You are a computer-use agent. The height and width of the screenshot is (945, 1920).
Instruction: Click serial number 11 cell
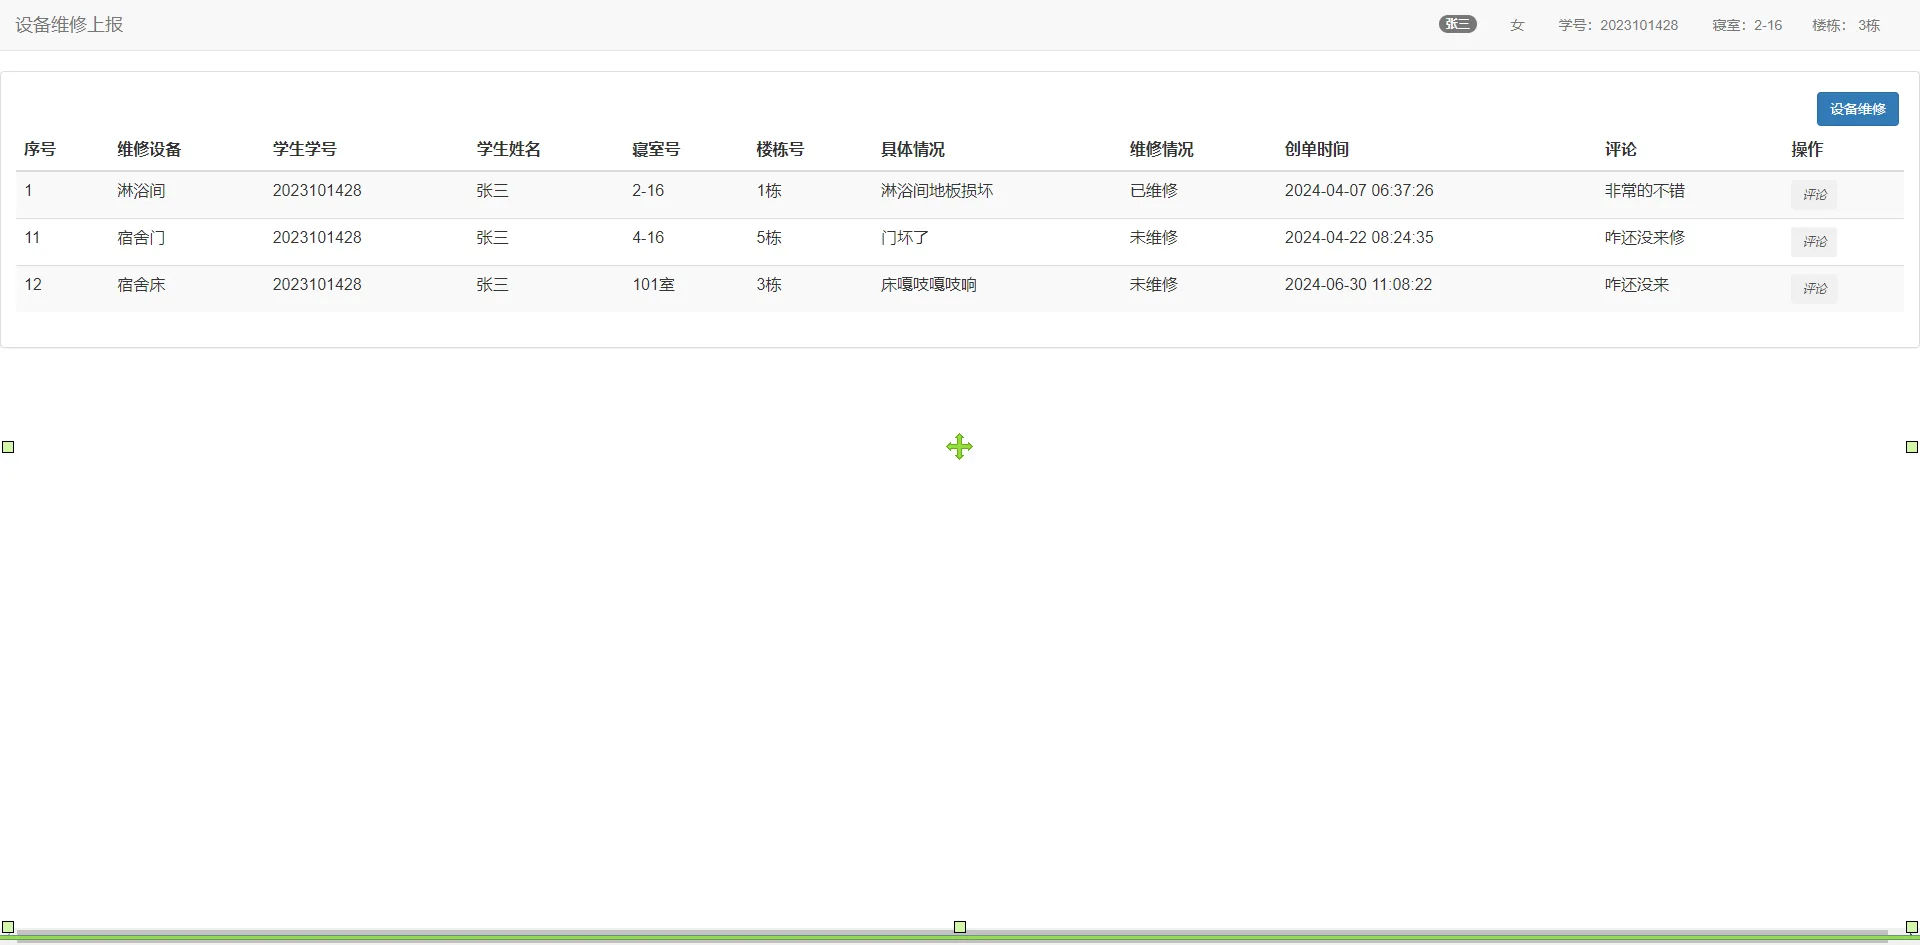pyautogui.click(x=32, y=237)
